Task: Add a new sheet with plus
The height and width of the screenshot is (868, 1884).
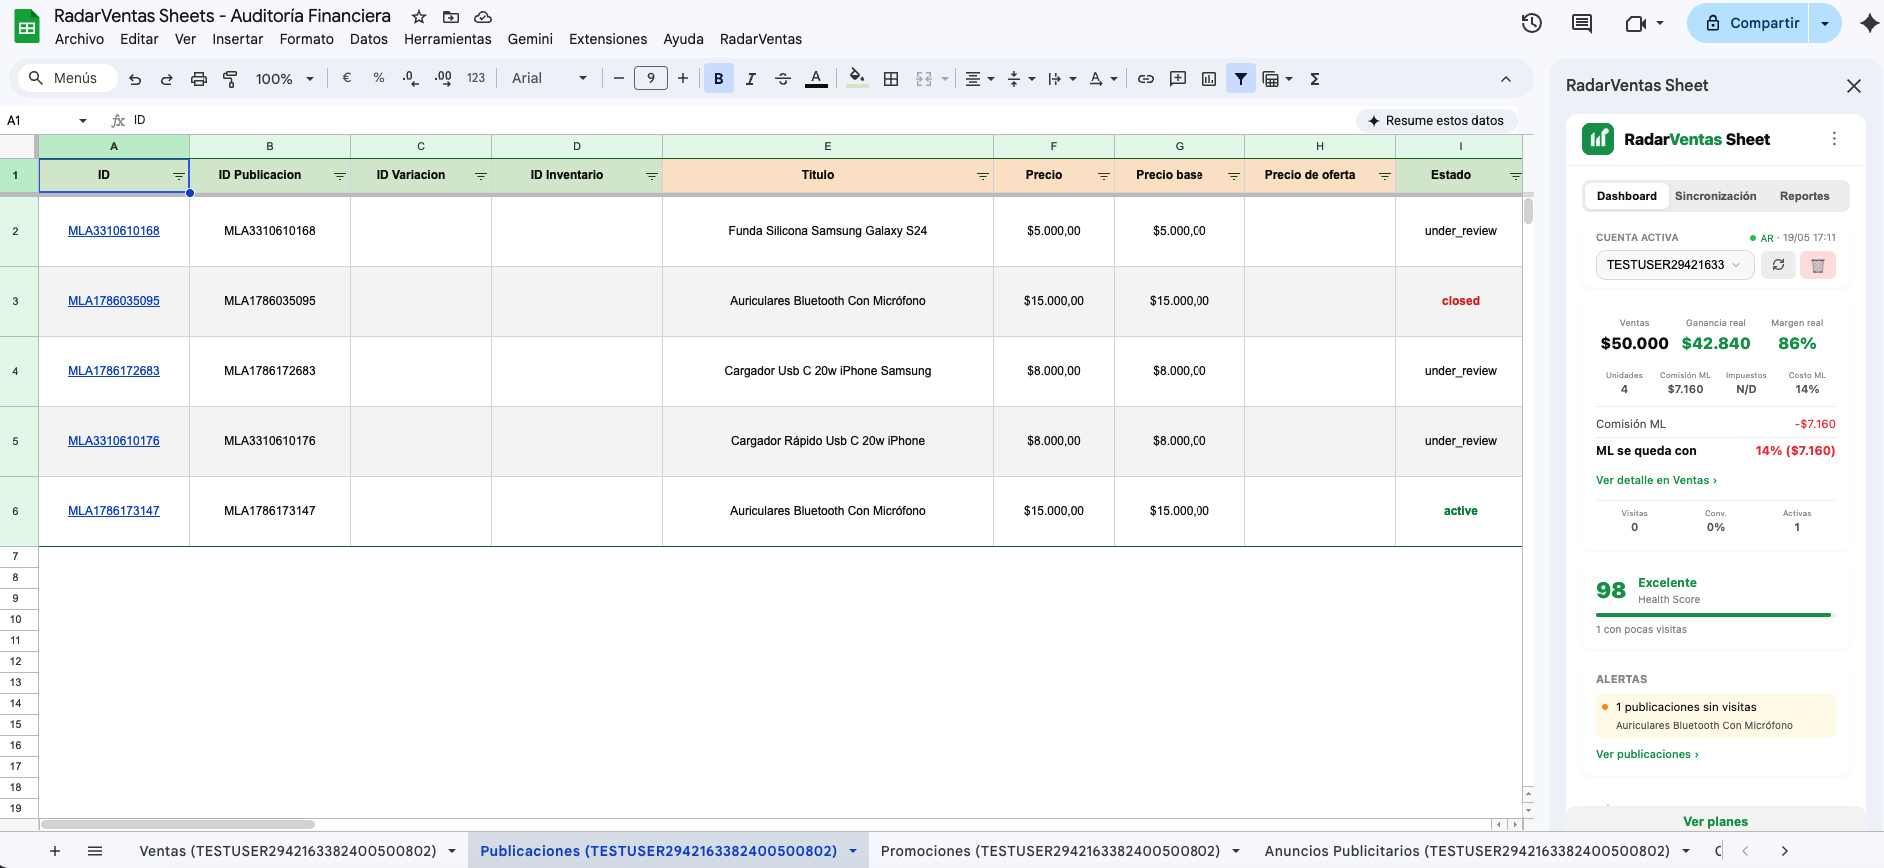Action: coord(55,851)
